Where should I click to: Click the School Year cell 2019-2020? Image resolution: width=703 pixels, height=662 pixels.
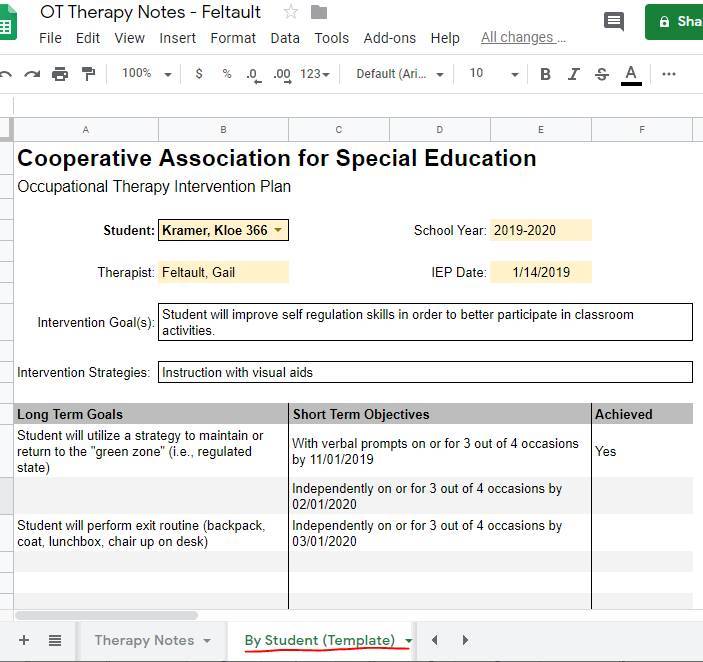541,230
